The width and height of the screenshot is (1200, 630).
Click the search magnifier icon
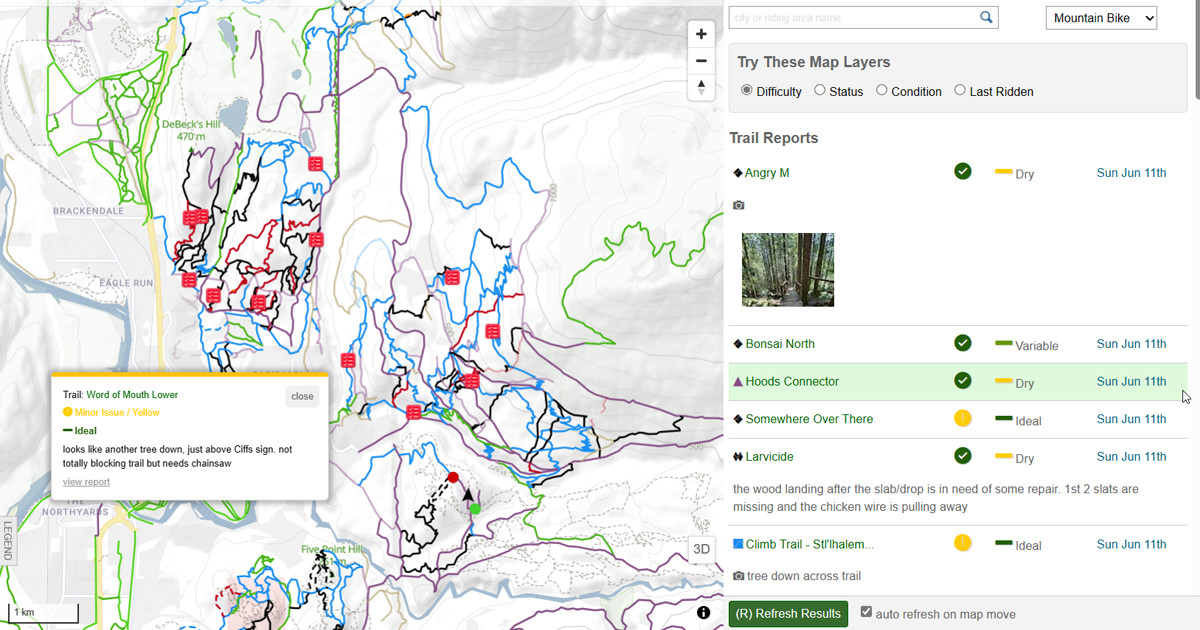click(x=986, y=17)
